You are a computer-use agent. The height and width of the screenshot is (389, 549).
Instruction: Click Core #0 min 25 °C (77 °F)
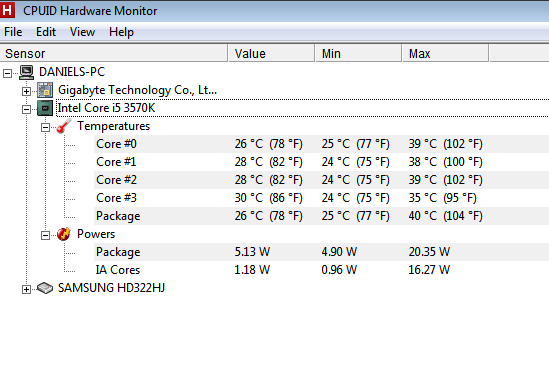pos(355,144)
